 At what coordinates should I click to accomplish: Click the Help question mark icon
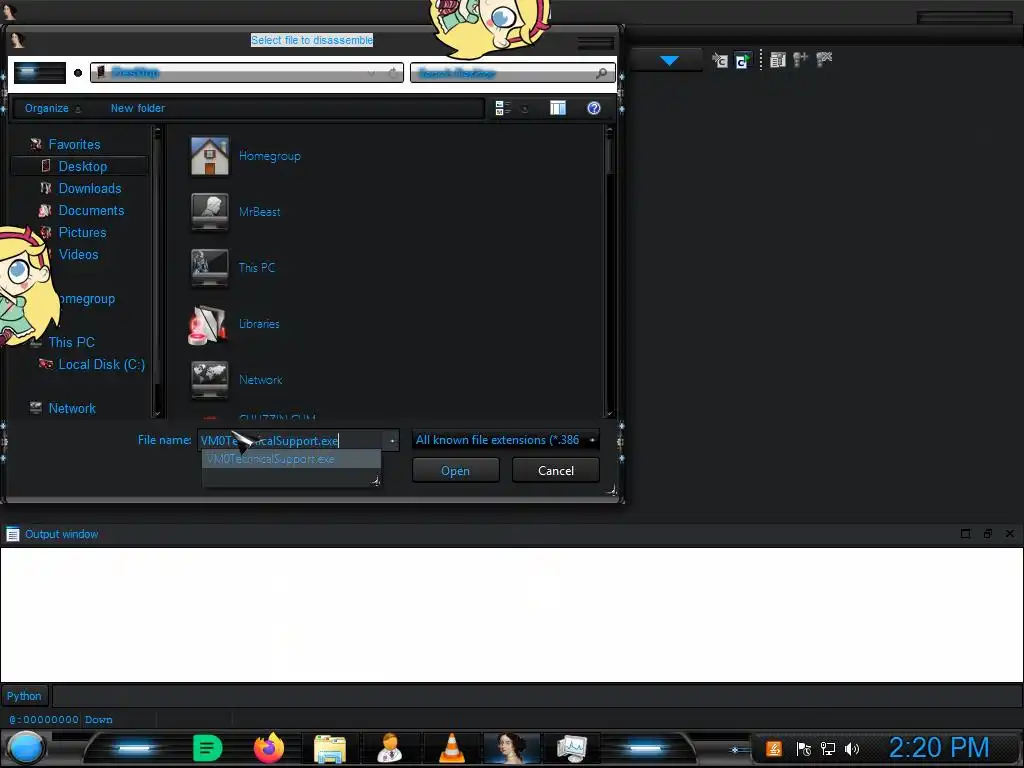594,108
